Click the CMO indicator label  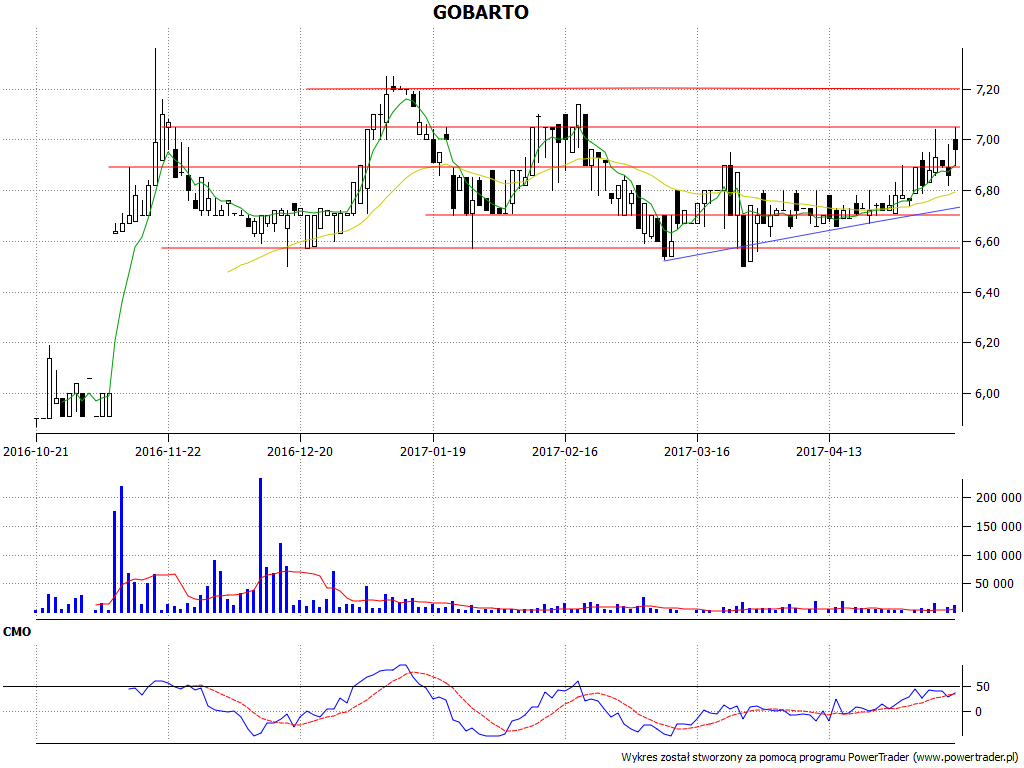tap(17, 632)
